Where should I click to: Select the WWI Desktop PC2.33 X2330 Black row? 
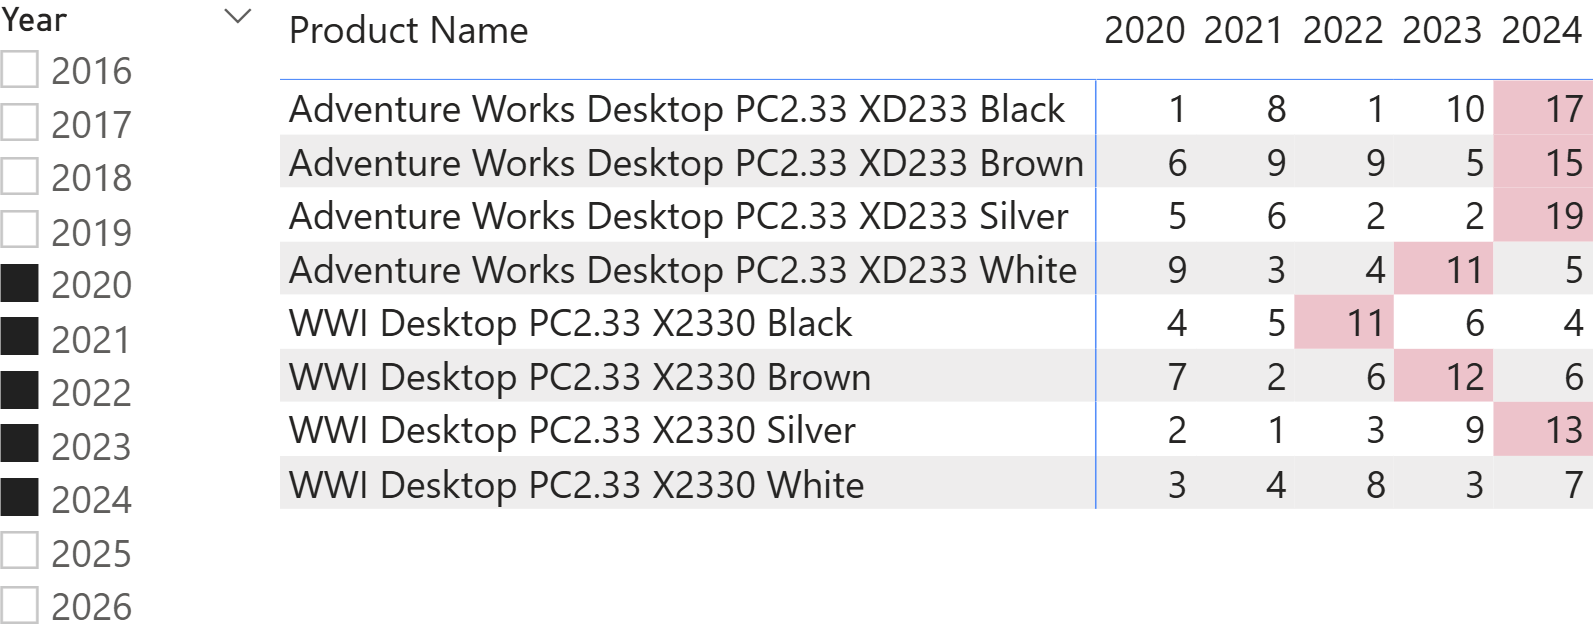pyautogui.click(x=570, y=323)
